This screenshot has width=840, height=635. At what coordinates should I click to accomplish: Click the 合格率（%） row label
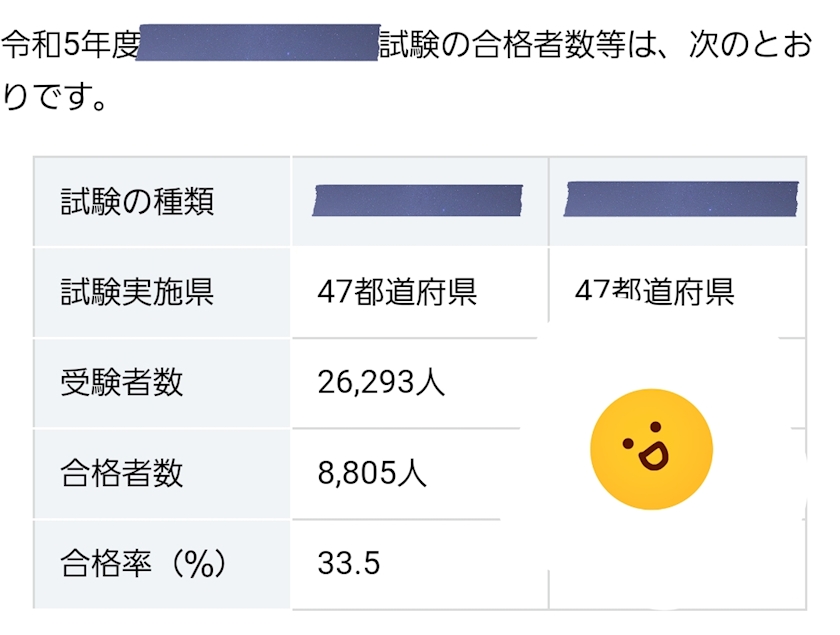point(144,564)
